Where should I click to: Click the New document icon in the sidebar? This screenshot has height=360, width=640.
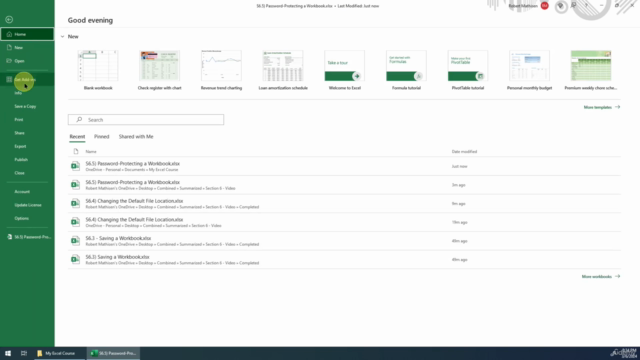[9, 47]
